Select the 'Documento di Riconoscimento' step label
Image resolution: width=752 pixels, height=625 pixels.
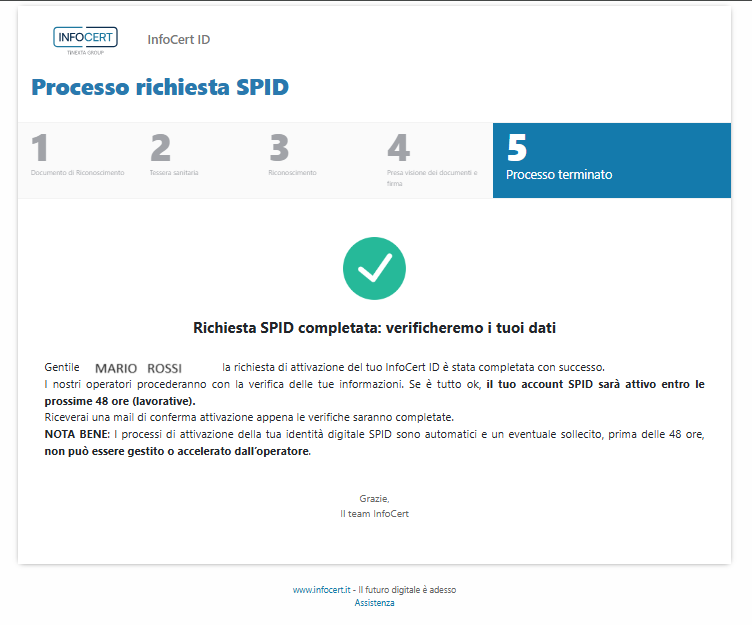(x=78, y=173)
